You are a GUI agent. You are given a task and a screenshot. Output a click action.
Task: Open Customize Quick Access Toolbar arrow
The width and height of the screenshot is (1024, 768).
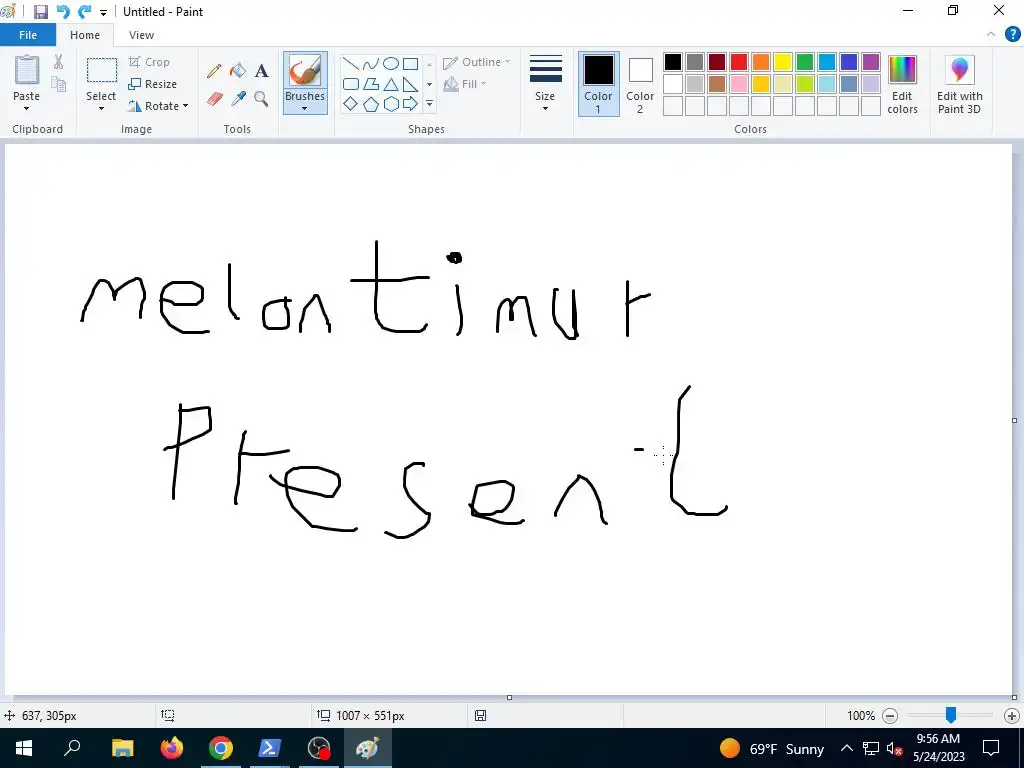(103, 12)
